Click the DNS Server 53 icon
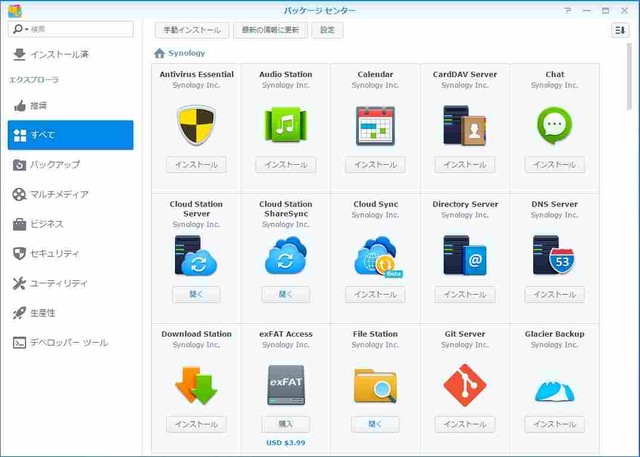Screen dimensions: 640x457 point(554,255)
